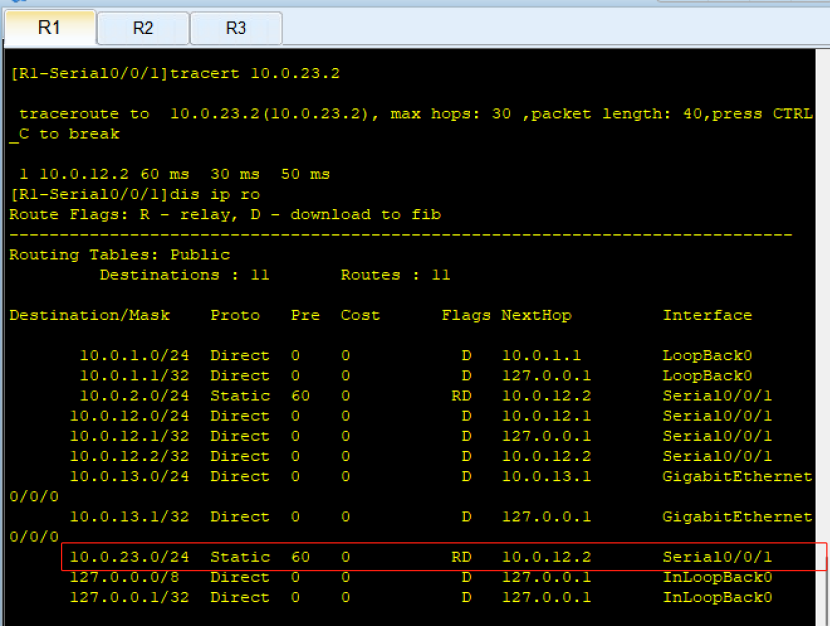Click the tracert 10.0.23.2 command line
The width and height of the screenshot is (830, 626).
175,73
